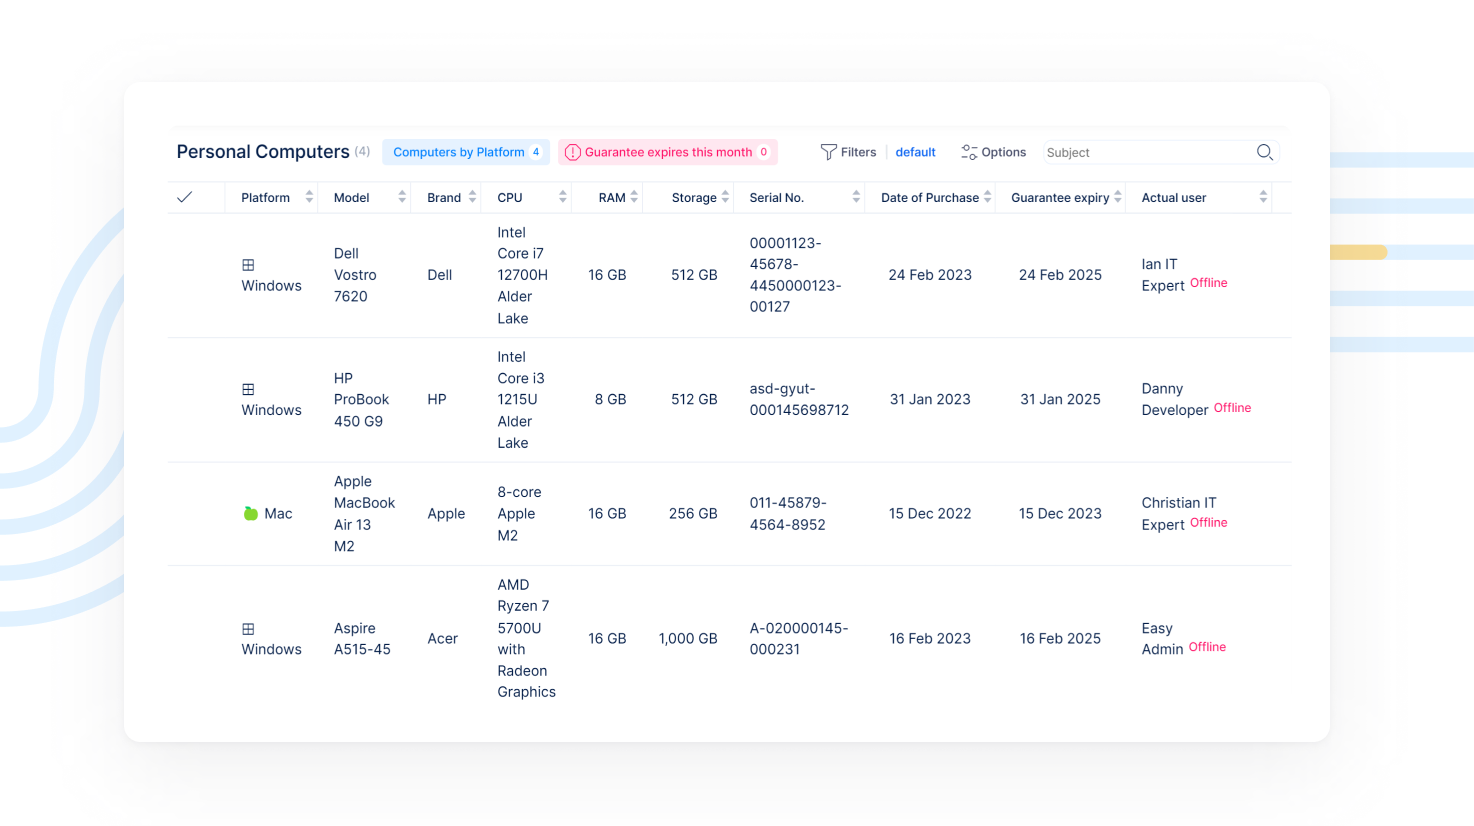Click the warning icon in guarantee expiry badge
This screenshot has height=826, width=1474.
[x=573, y=152]
